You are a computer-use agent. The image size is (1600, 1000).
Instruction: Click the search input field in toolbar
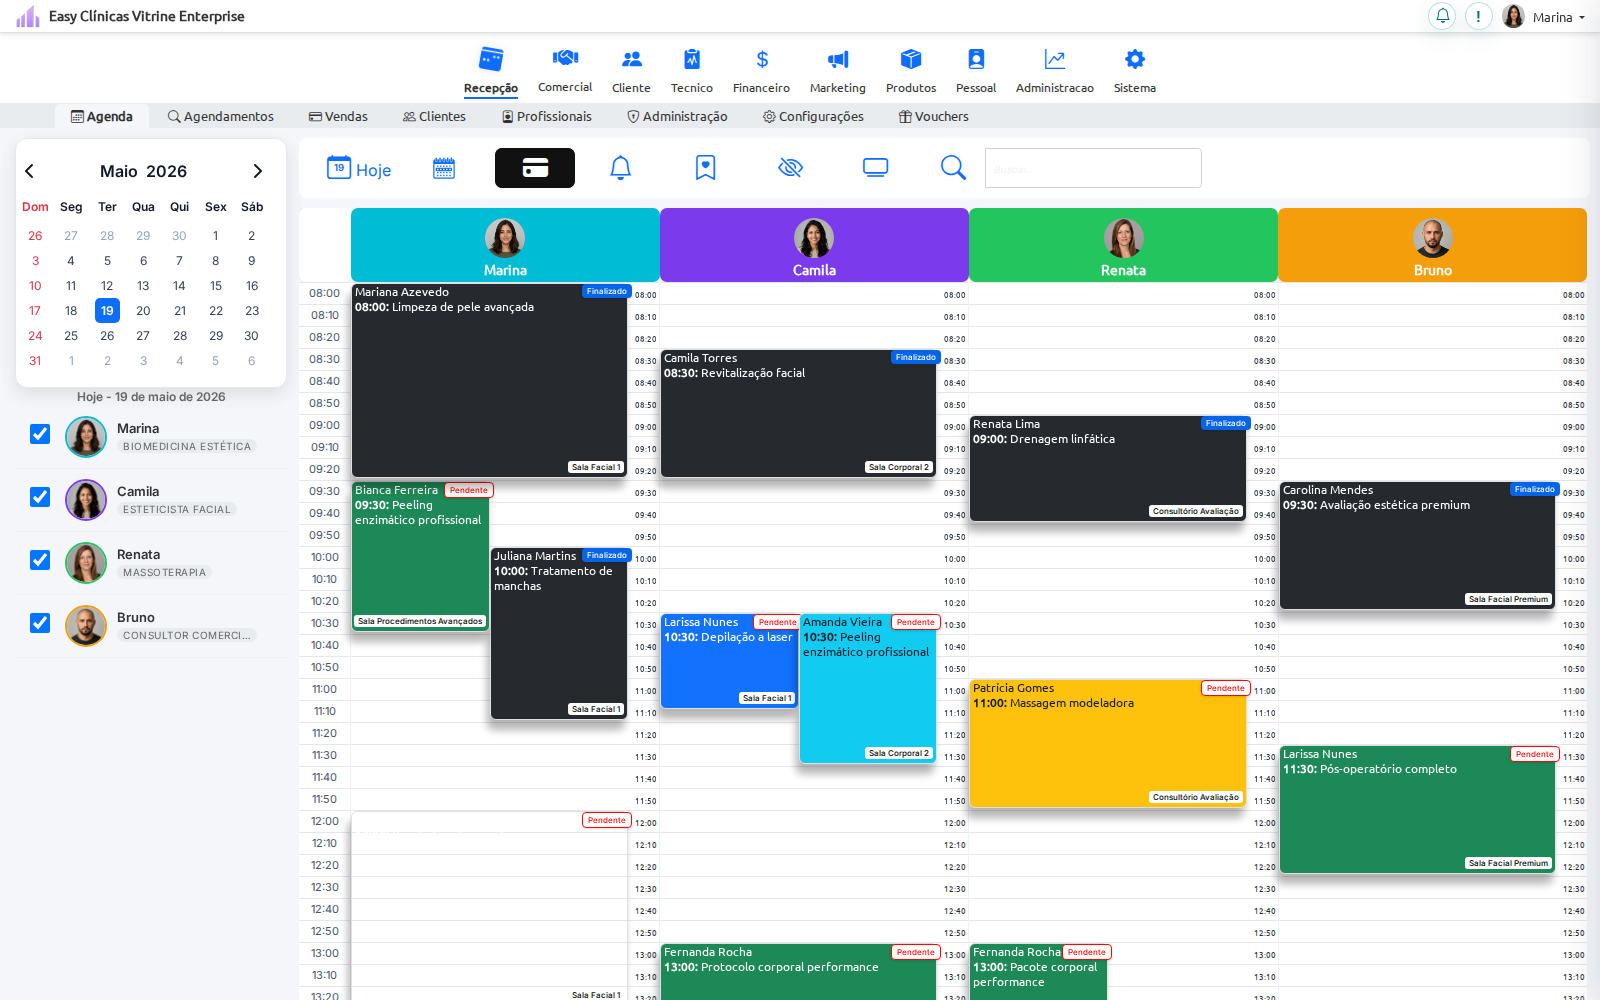[1093, 168]
